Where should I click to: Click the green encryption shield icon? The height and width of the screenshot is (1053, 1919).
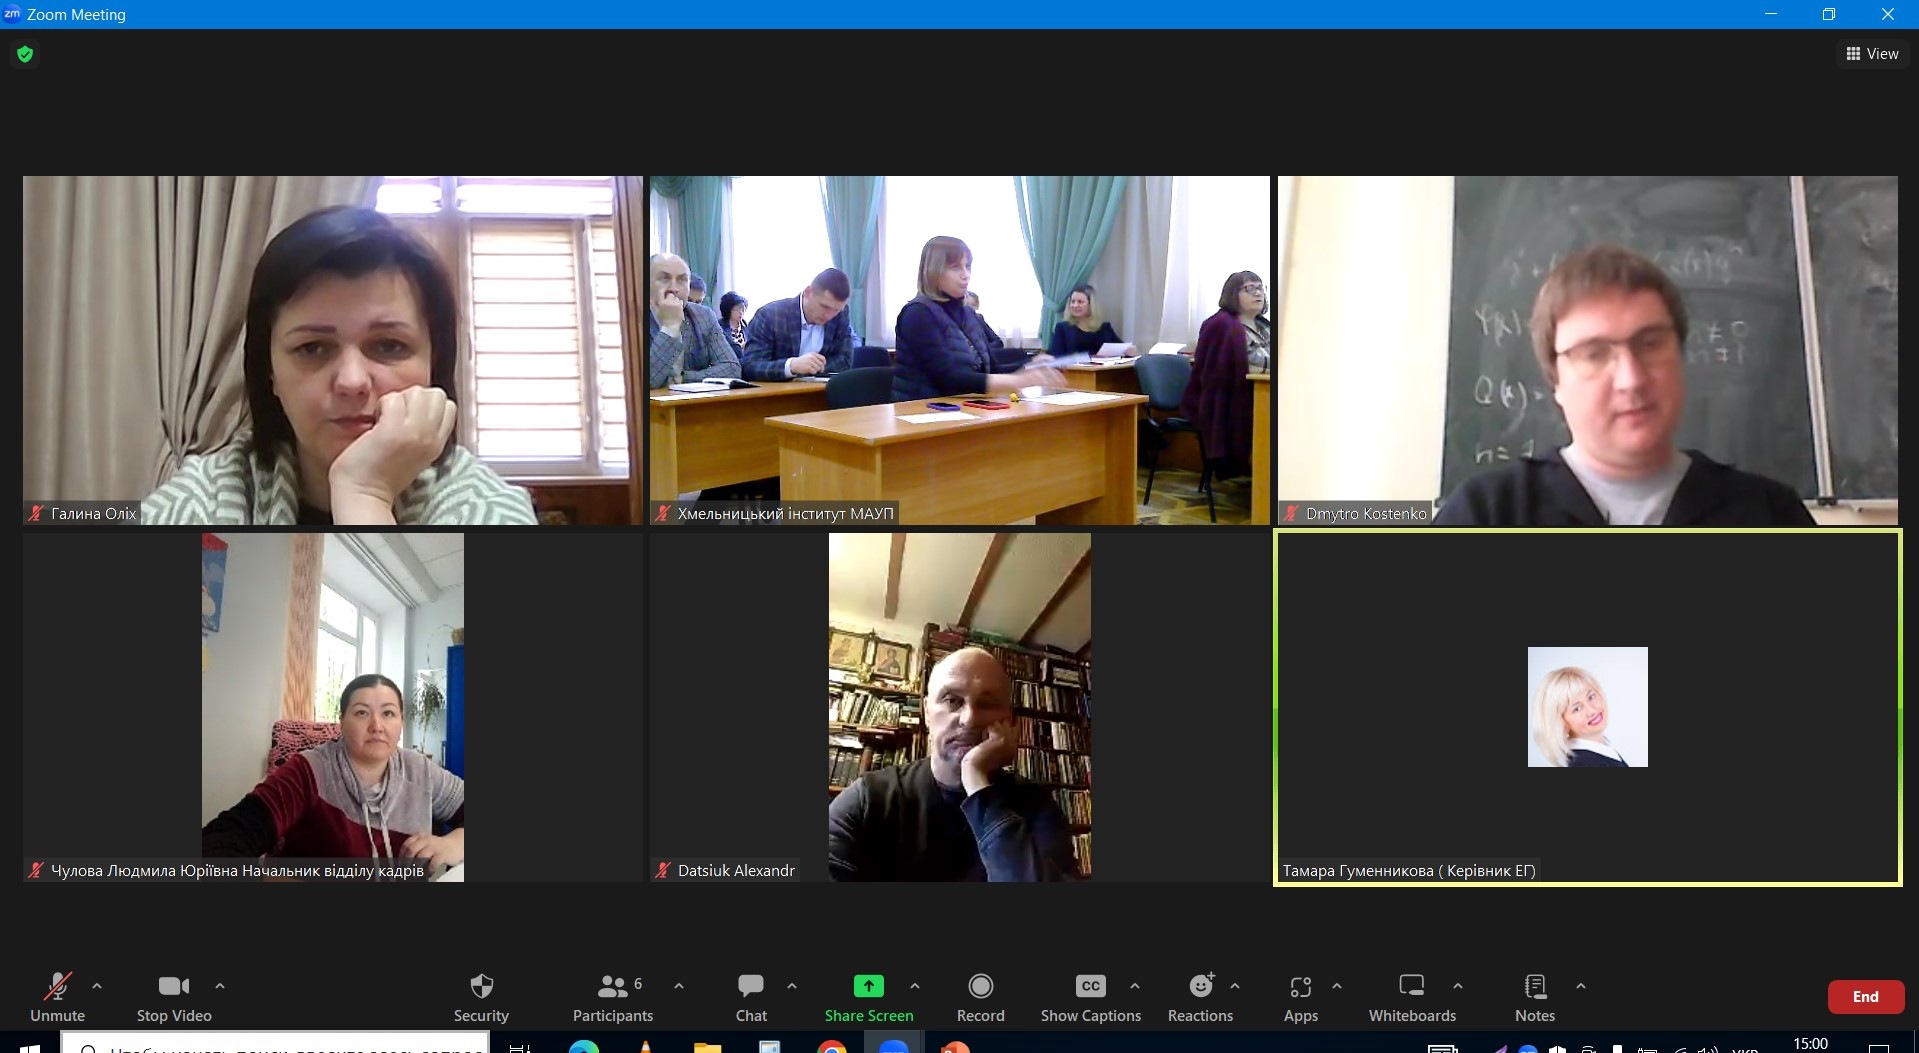click(25, 54)
